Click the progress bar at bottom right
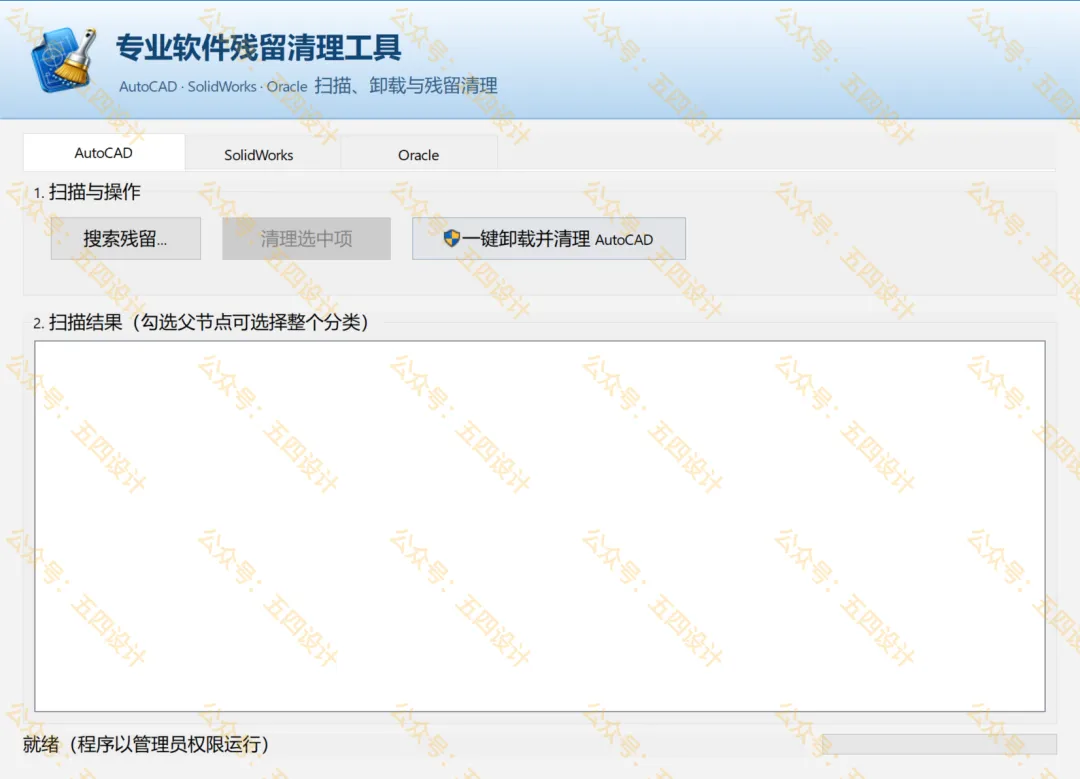 click(939, 744)
